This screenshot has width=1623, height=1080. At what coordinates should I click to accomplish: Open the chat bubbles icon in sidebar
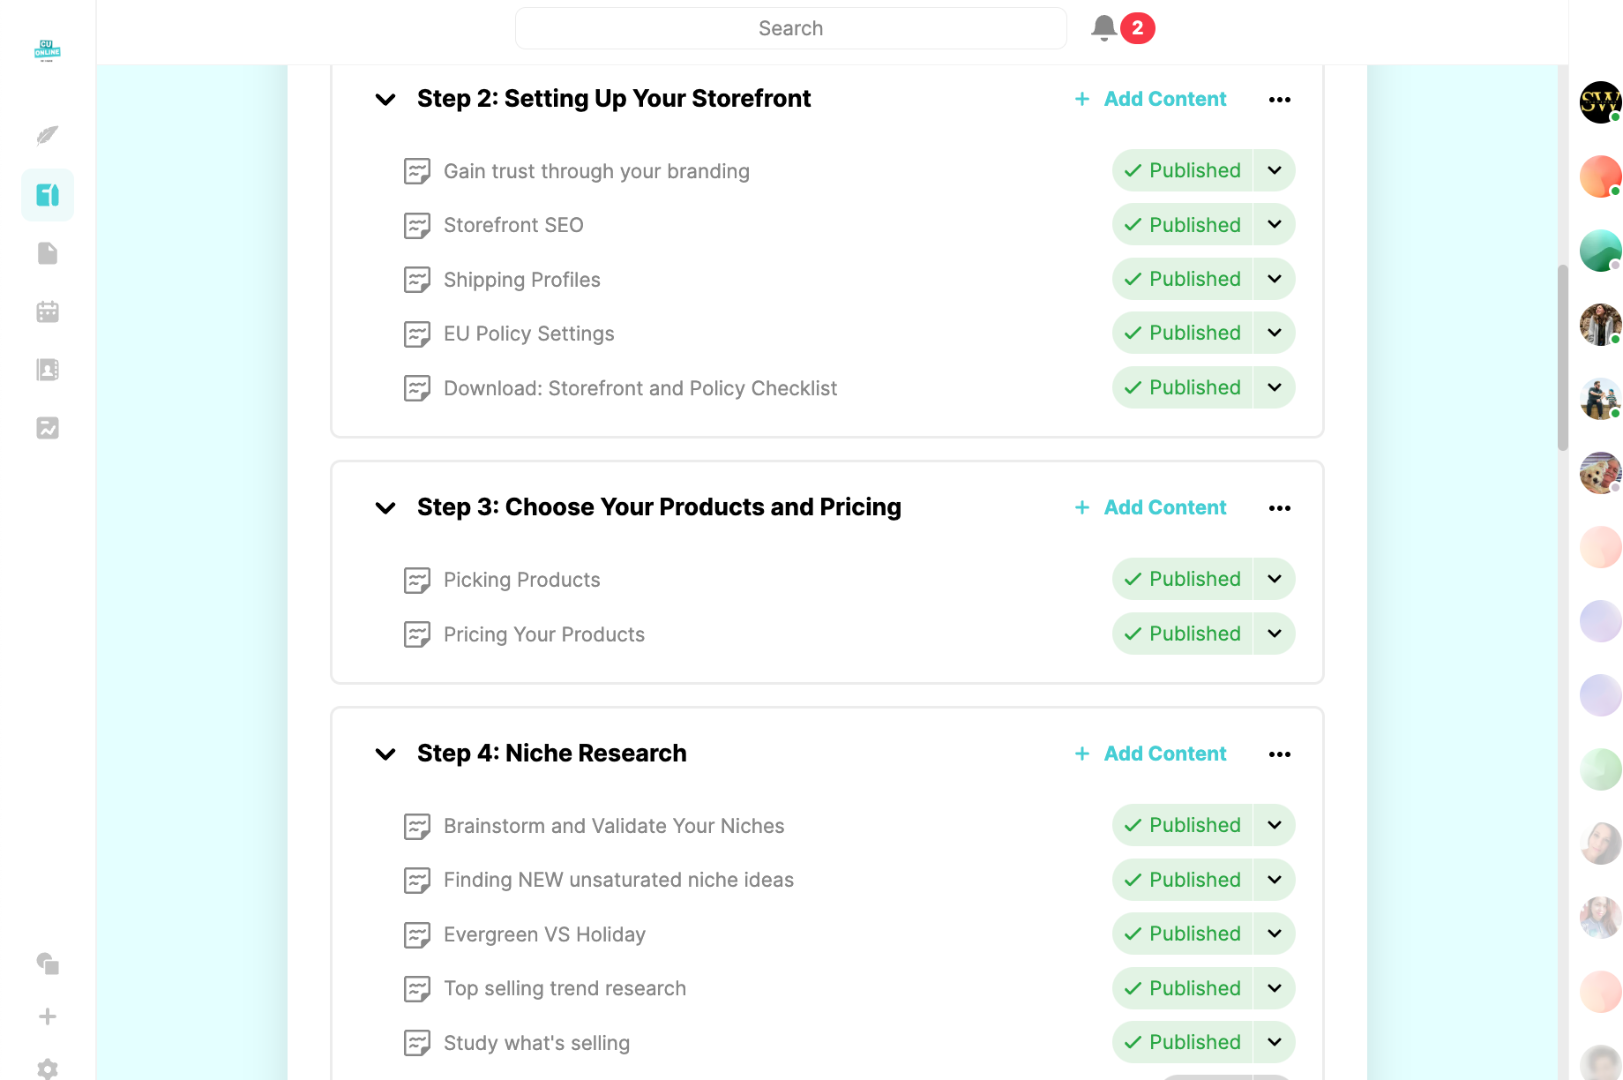coord(47,963)
